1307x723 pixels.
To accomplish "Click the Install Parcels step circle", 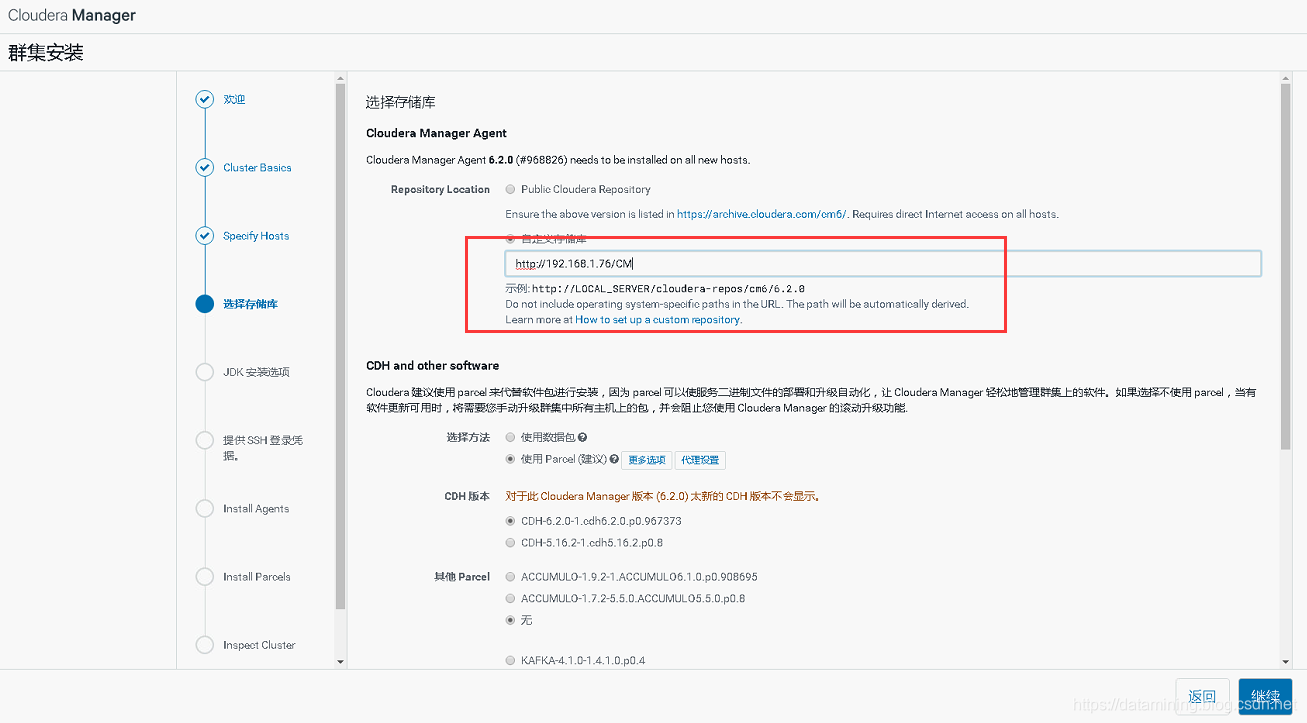I will point(205,577).
